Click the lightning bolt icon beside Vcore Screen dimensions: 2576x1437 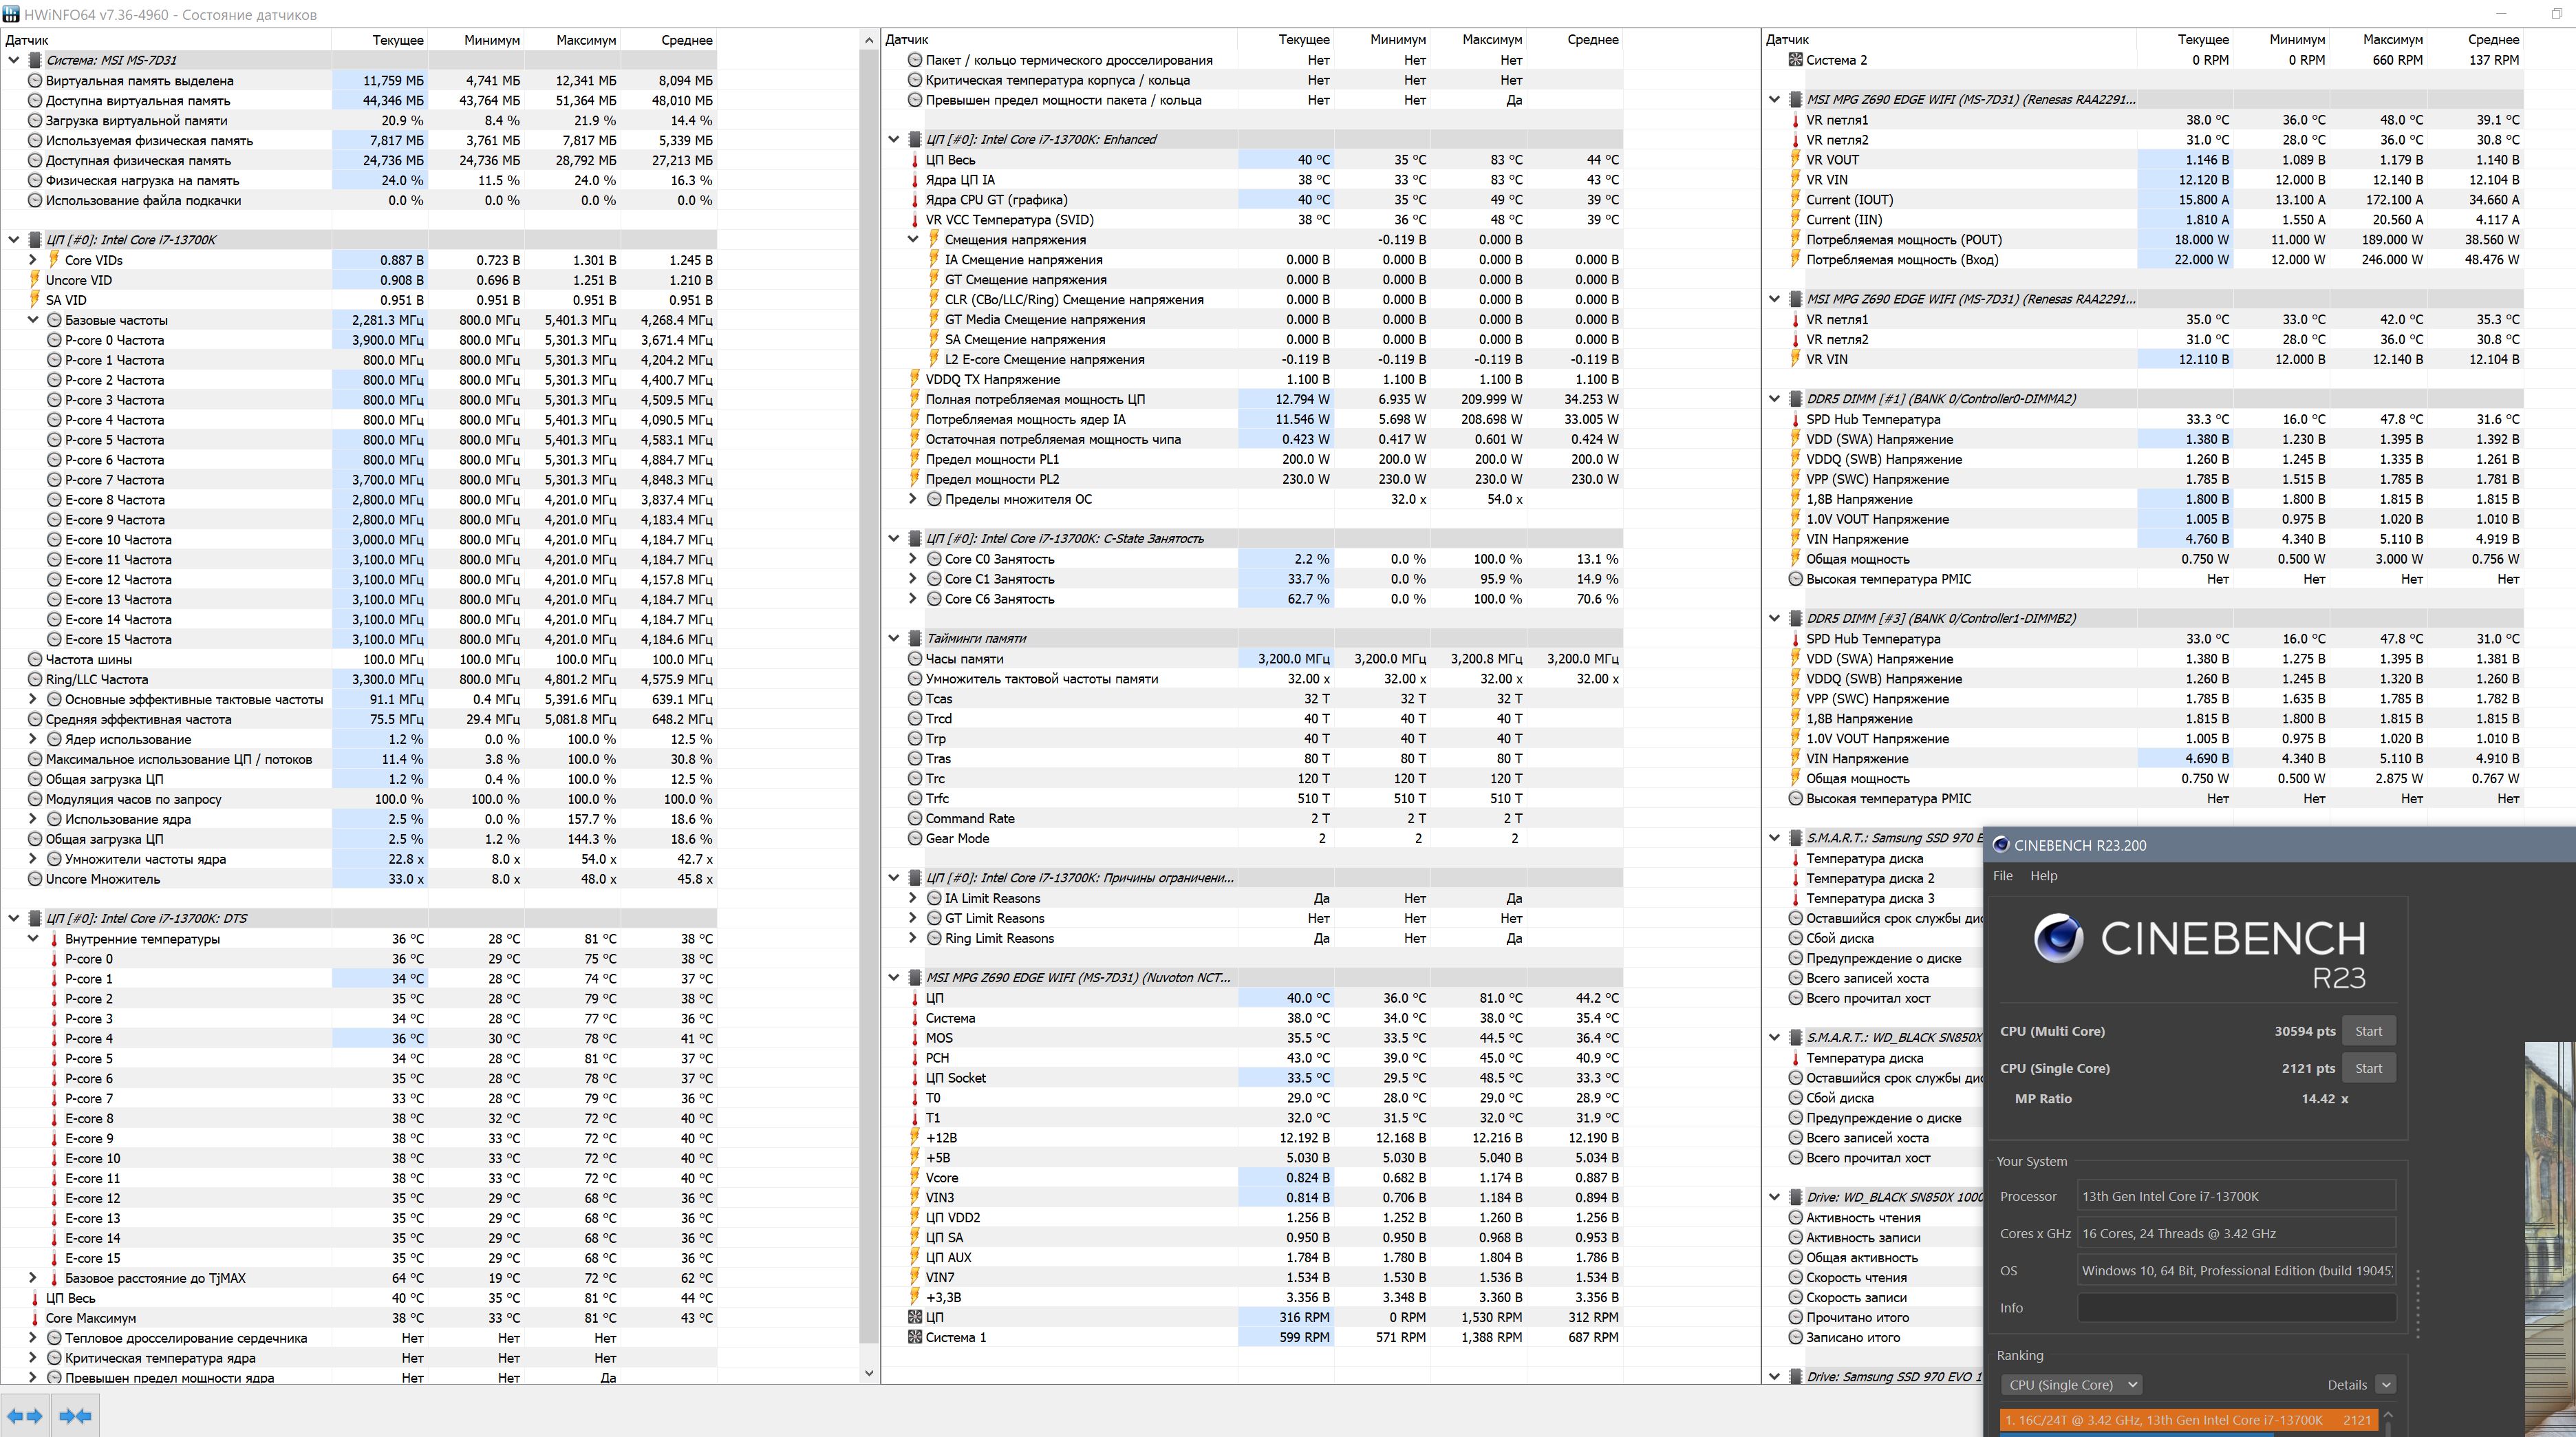point(914,1178)
